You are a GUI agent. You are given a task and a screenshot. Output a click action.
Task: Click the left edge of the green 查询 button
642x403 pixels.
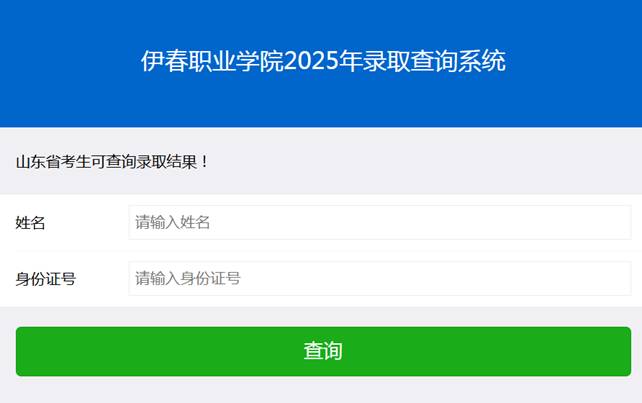coord(26,351)
